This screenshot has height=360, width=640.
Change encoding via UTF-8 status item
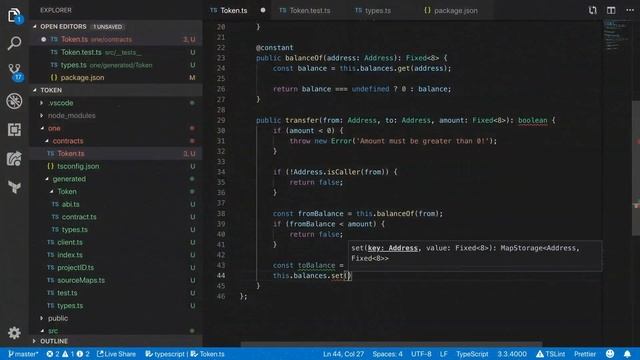421,354
